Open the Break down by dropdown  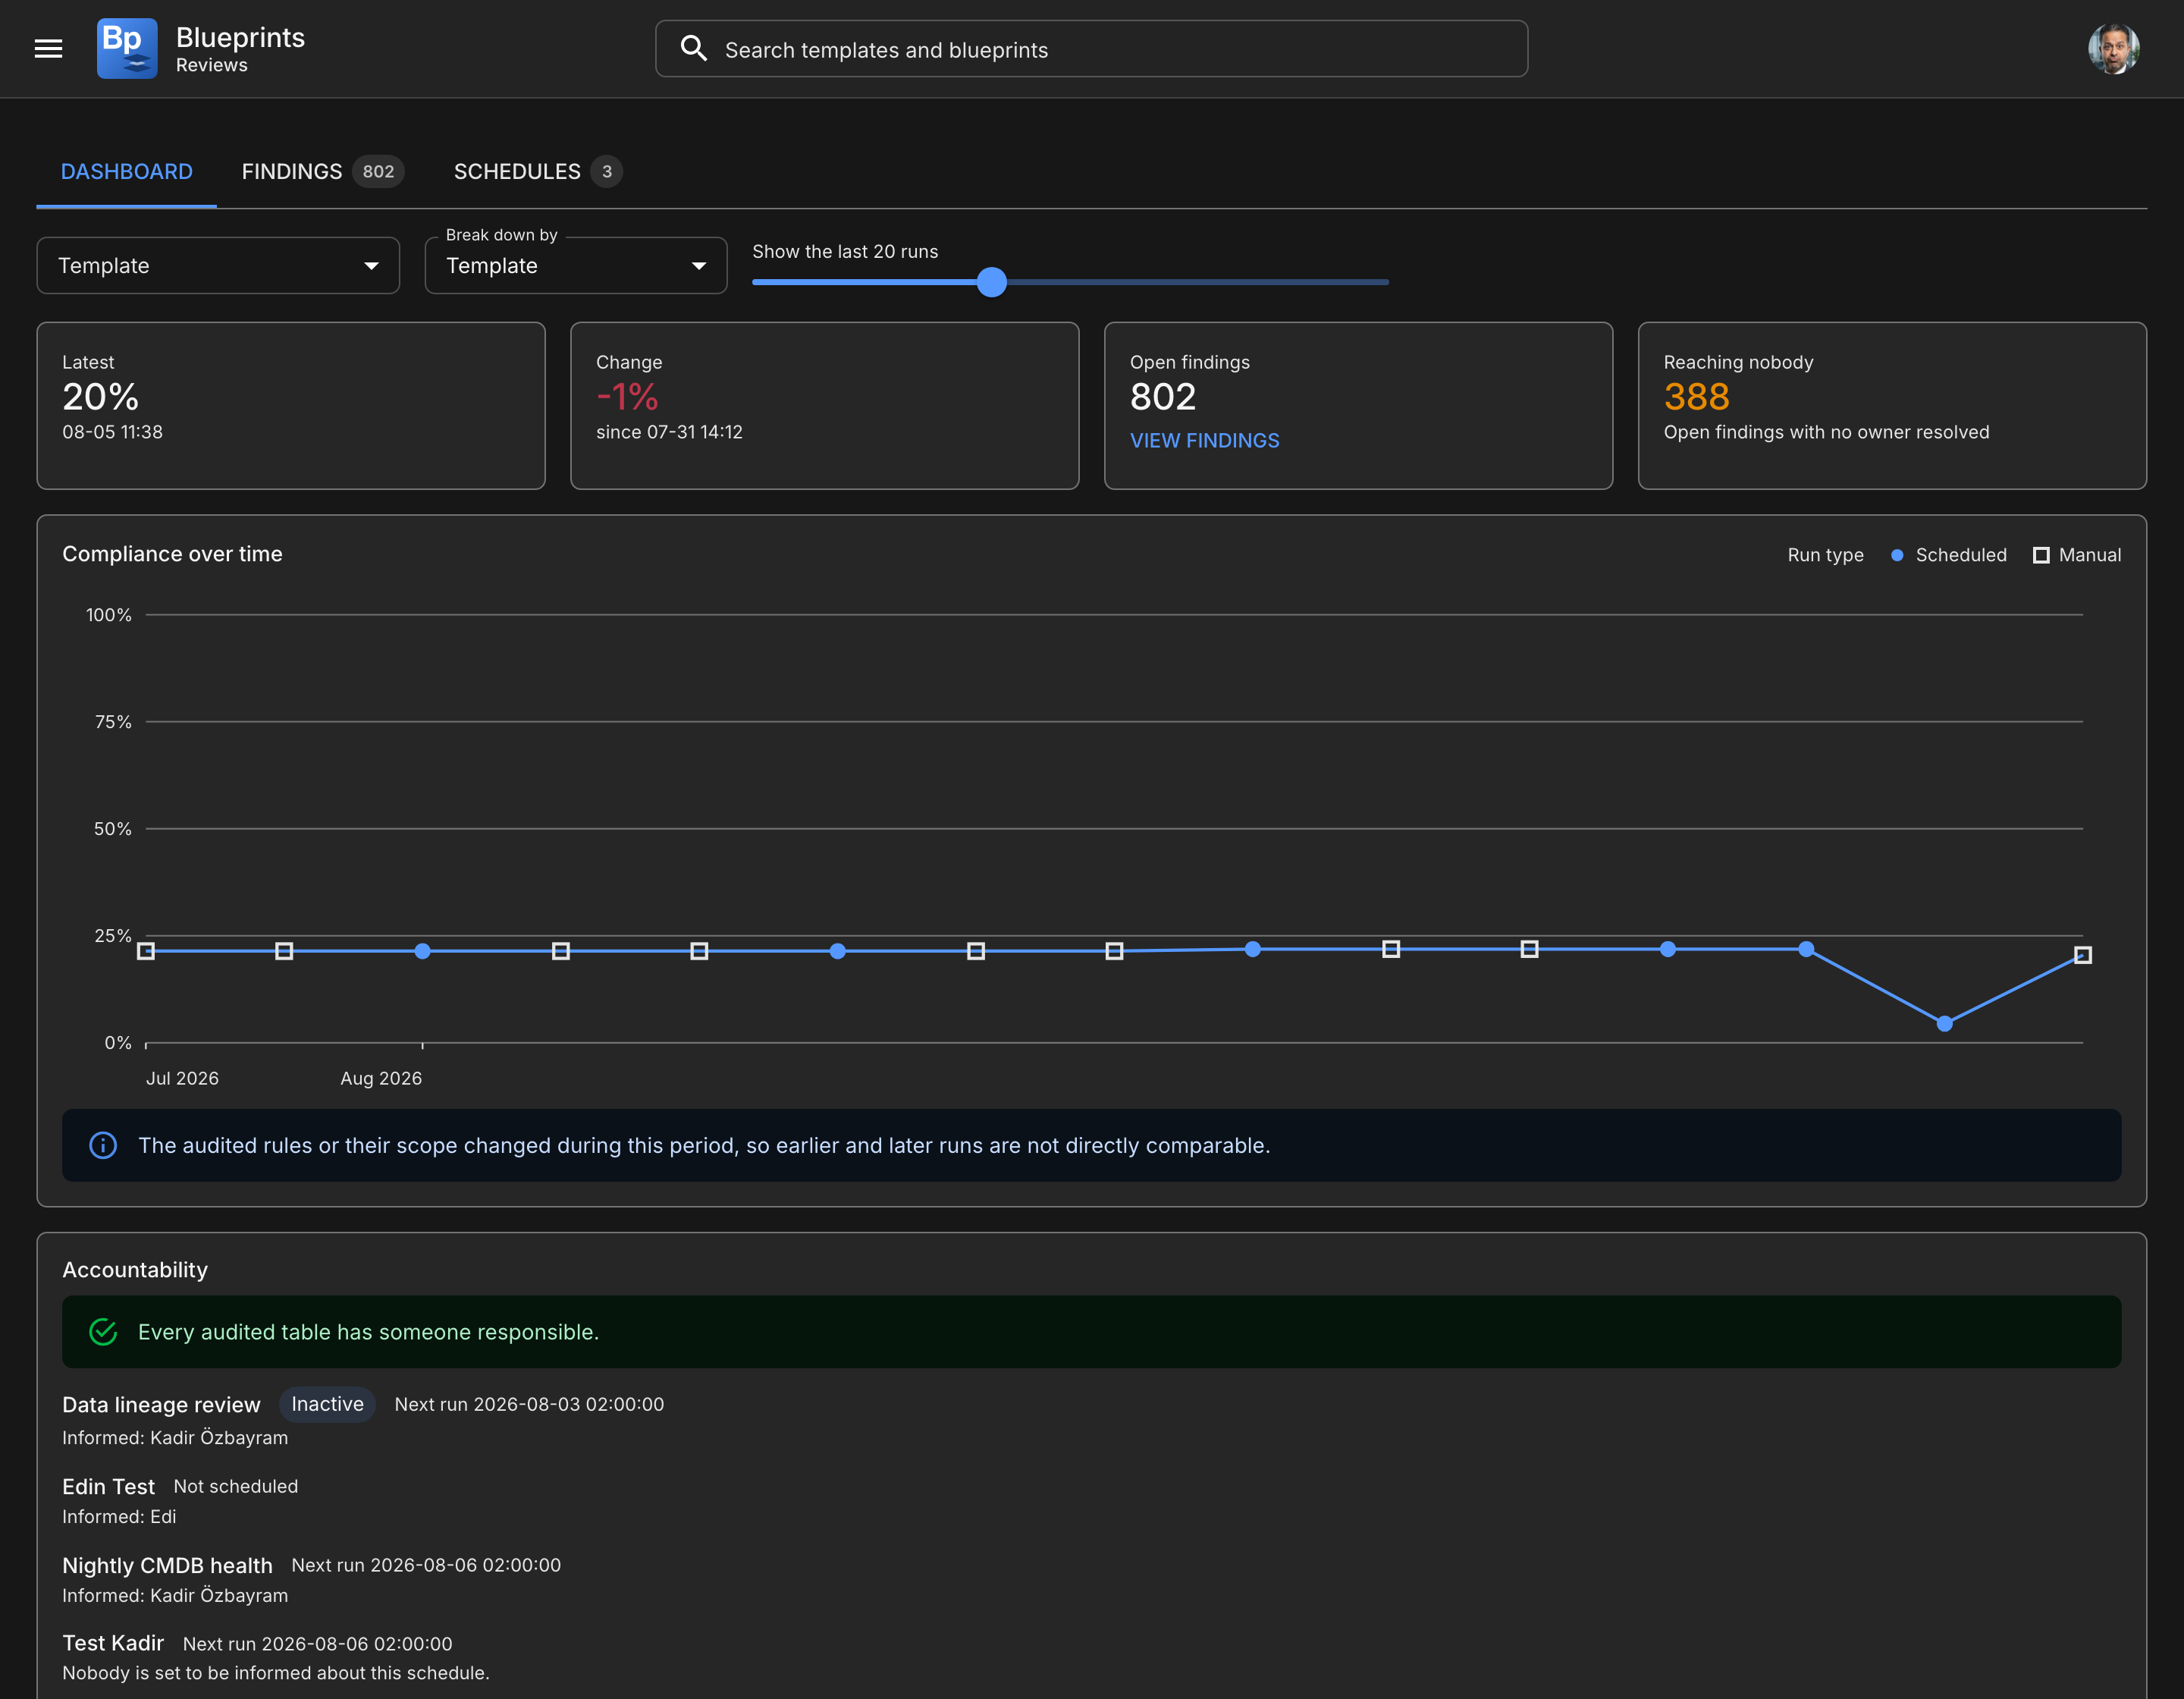pyautogui.click(x=576, y=266)
